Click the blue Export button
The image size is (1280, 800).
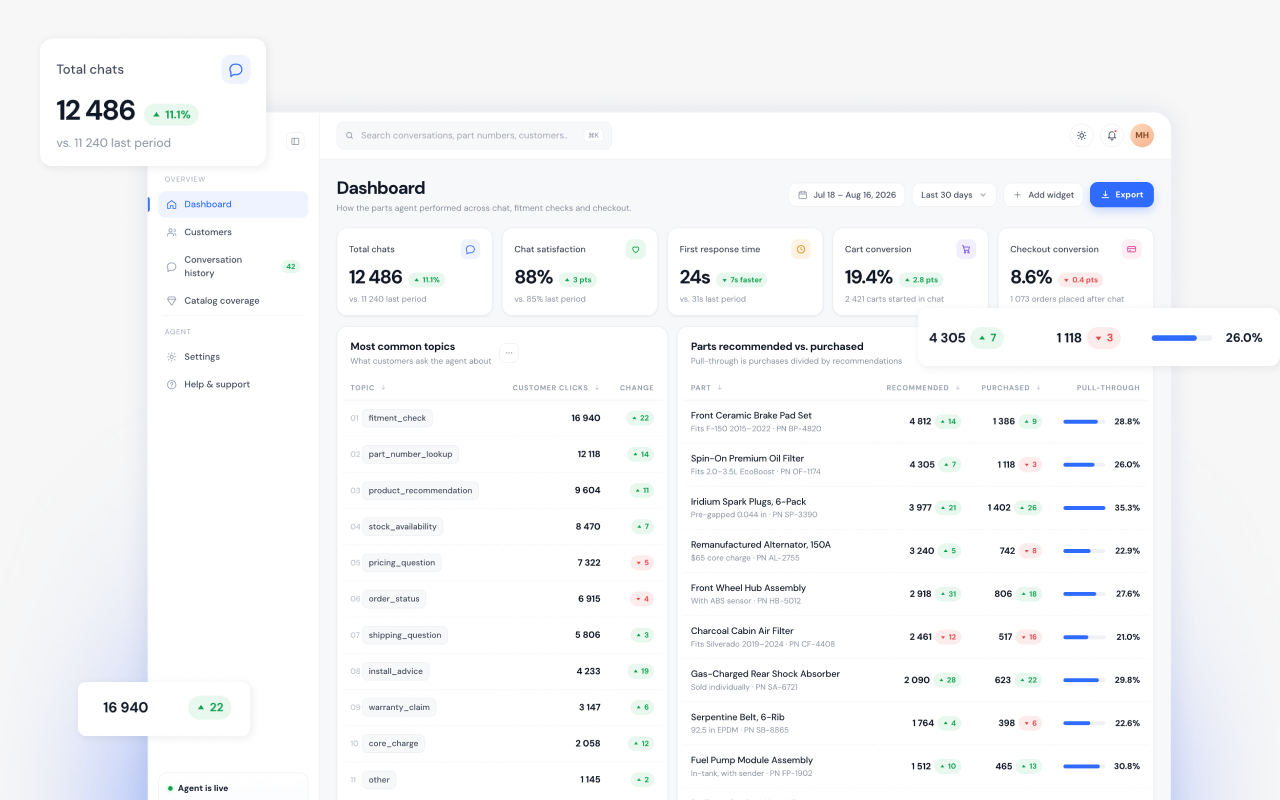click(1122, 195)
